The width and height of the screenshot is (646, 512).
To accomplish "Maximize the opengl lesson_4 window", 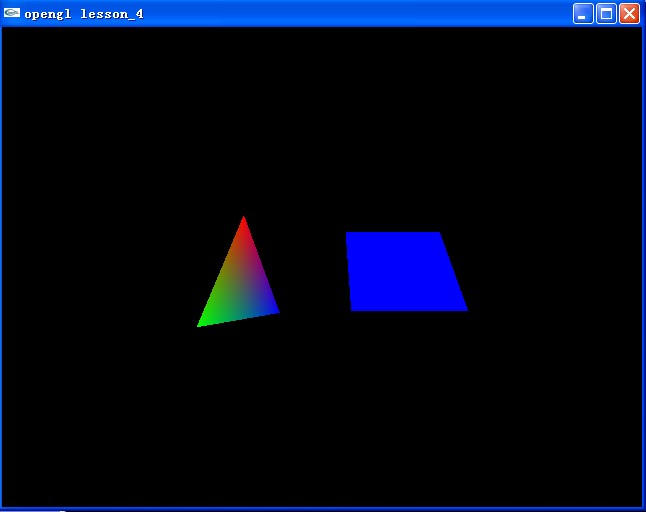I will (x=606, y=14).
